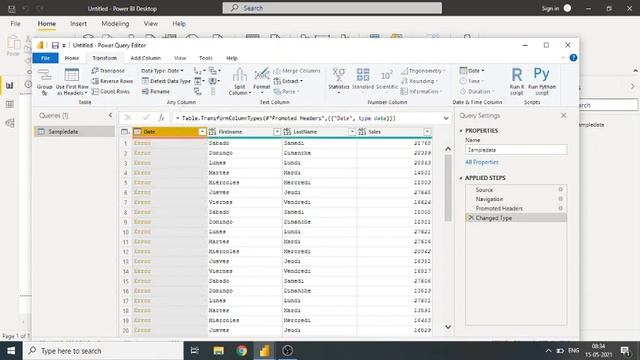Click the gear icon next to Promoted Headers

click(x=560, y=208)
